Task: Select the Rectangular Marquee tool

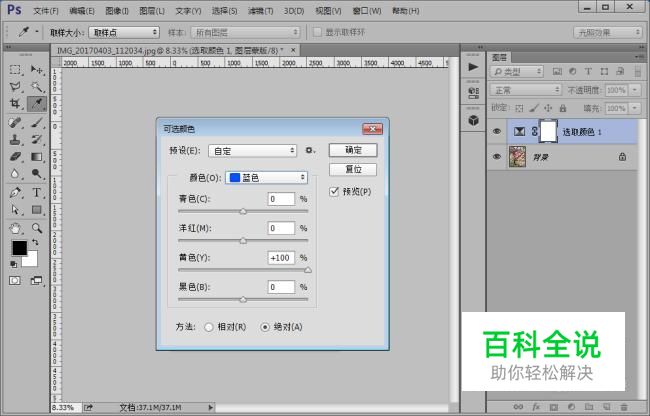Action: pos(15,70)
